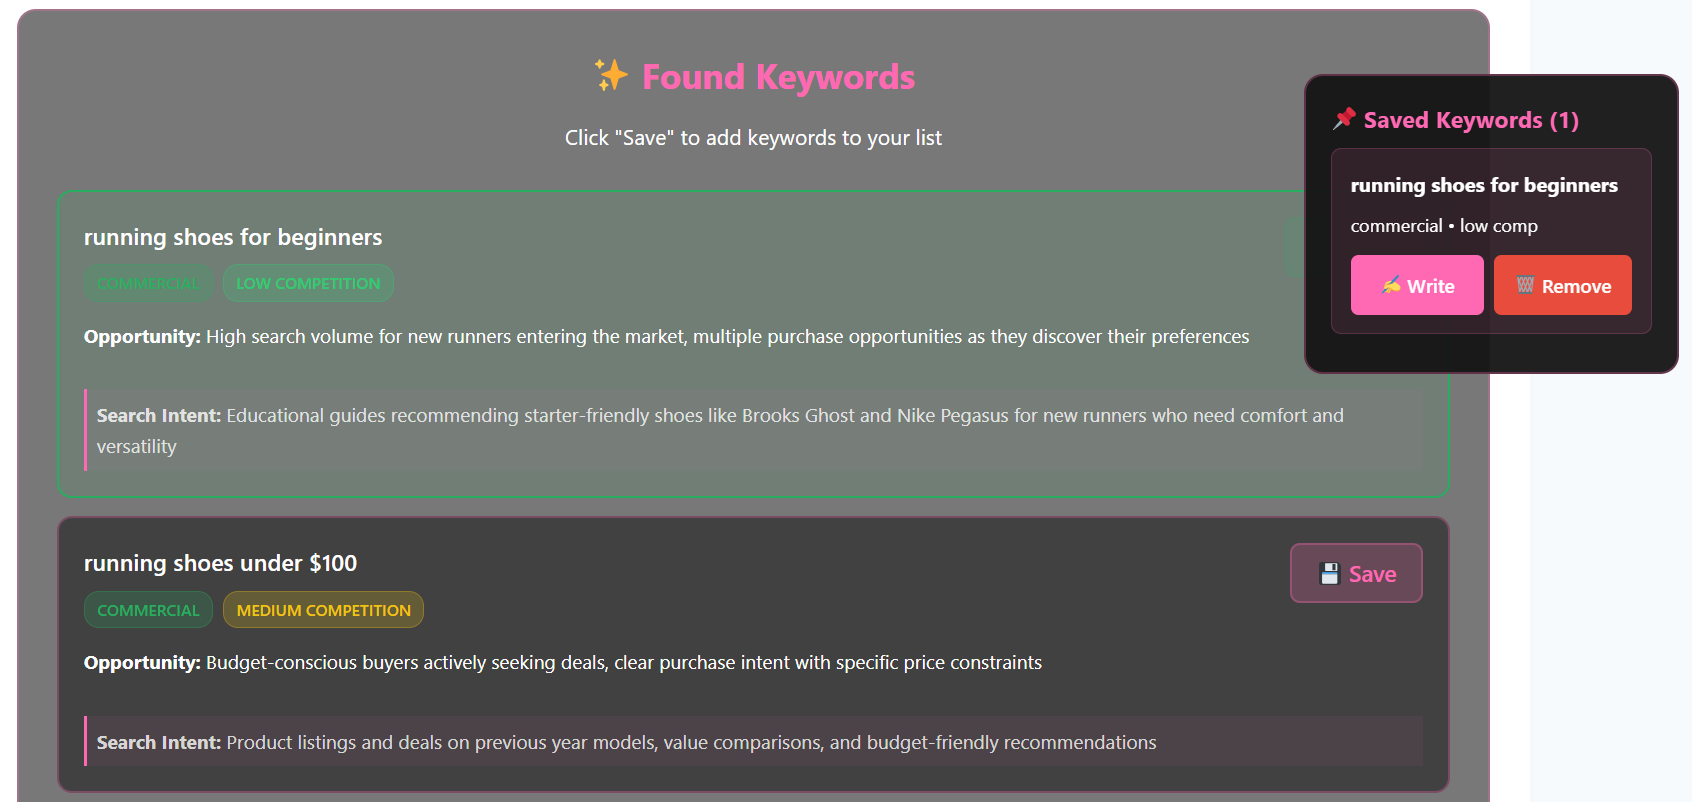Toggle the LOW COMPETITION badge

click(x=308, y=283)
